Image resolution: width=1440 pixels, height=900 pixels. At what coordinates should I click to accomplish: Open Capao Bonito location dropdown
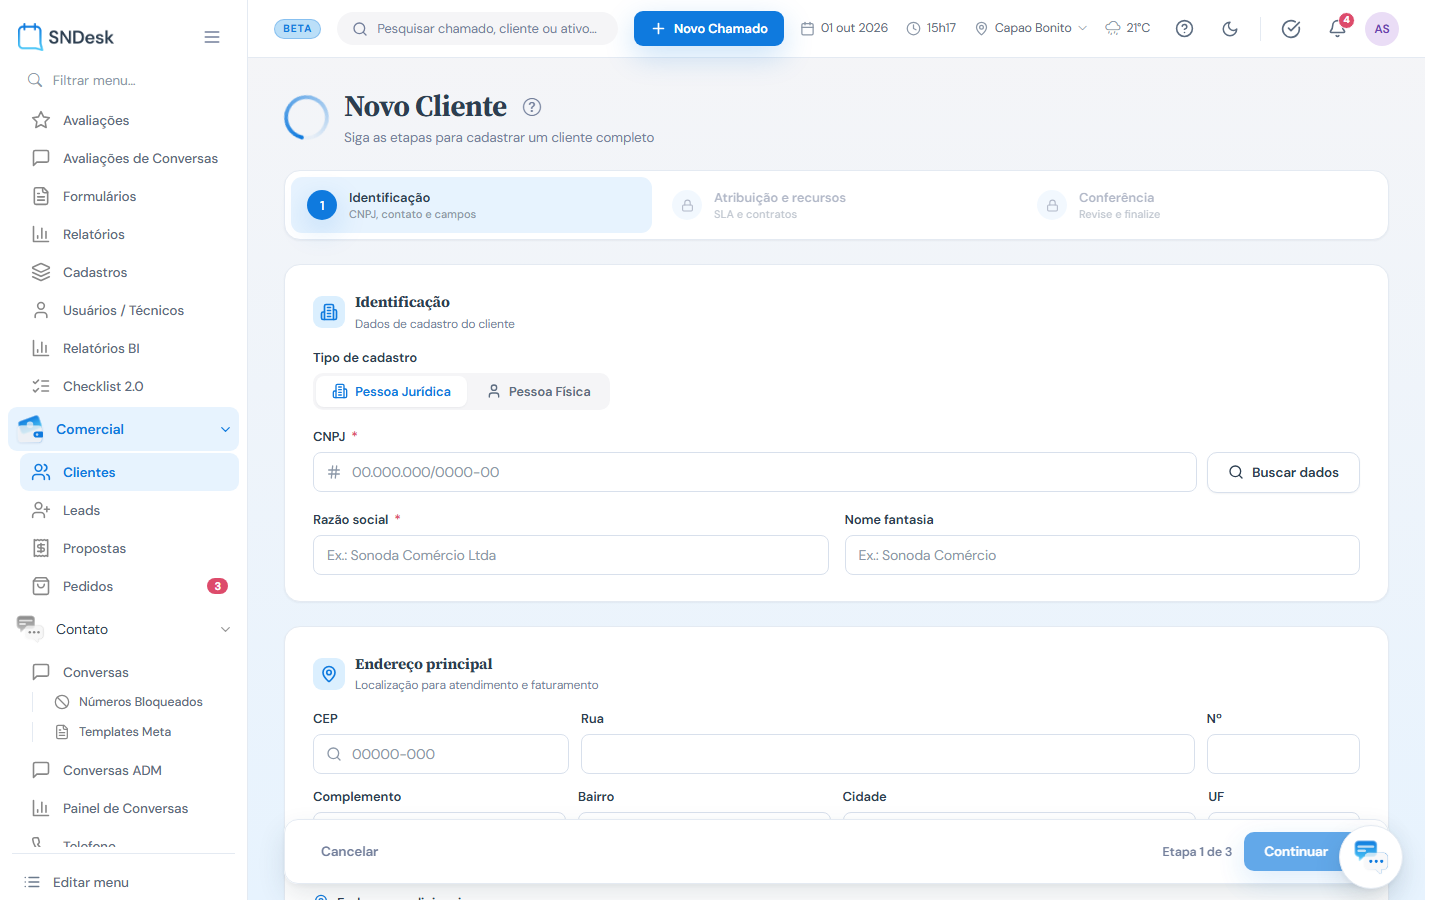pyautogui.click(x=1031, y=28)
